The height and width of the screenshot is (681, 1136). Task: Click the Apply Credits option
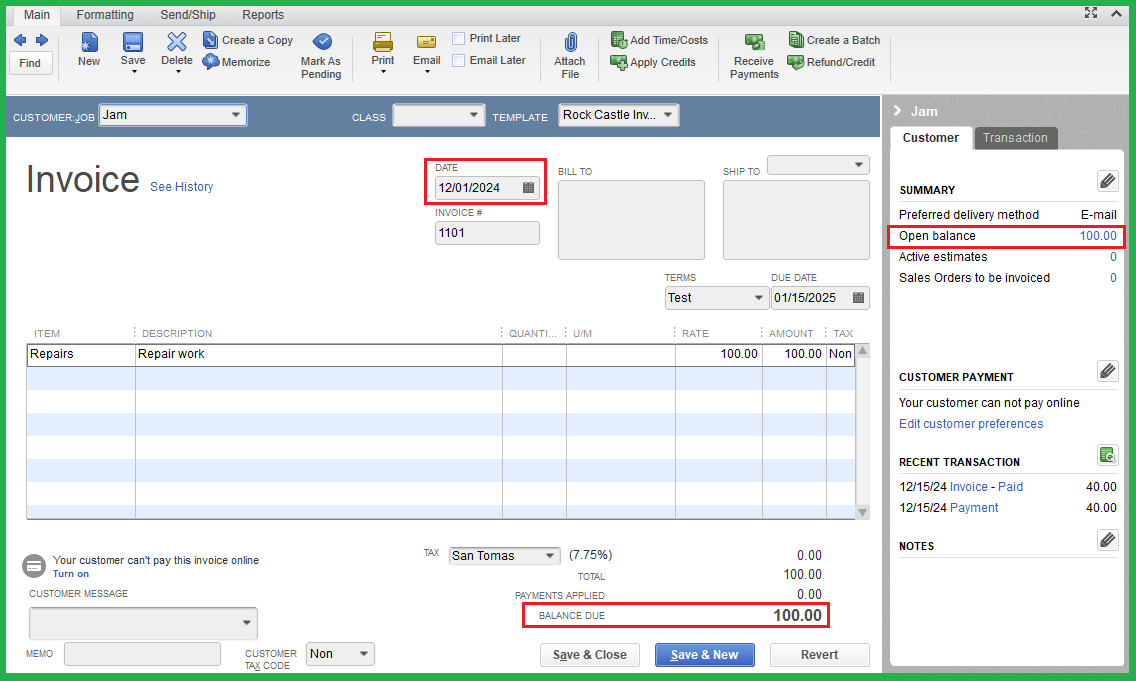click(654, 62)
